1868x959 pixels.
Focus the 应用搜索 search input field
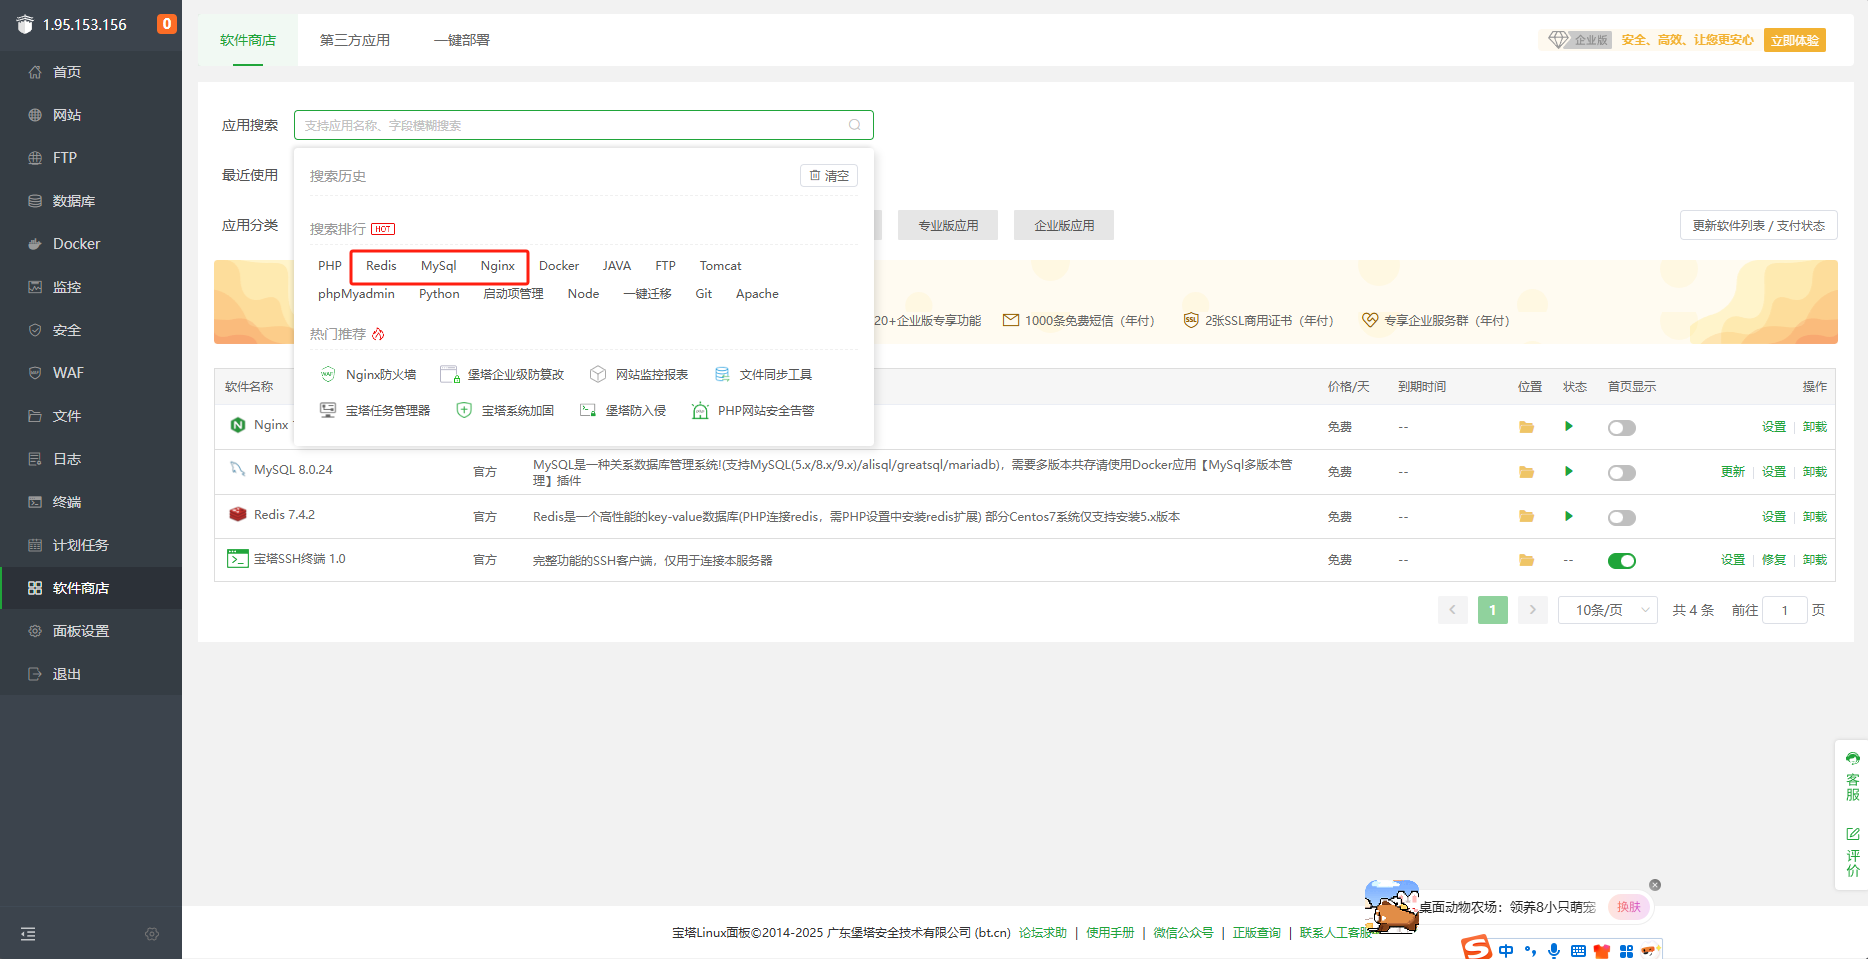click(x=583, y=125)
